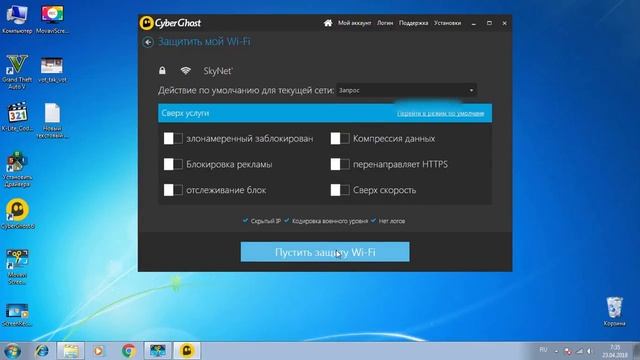Open Movavi scissors desktop shortcut
Screen dimensions: 640x360
point(17,267)
